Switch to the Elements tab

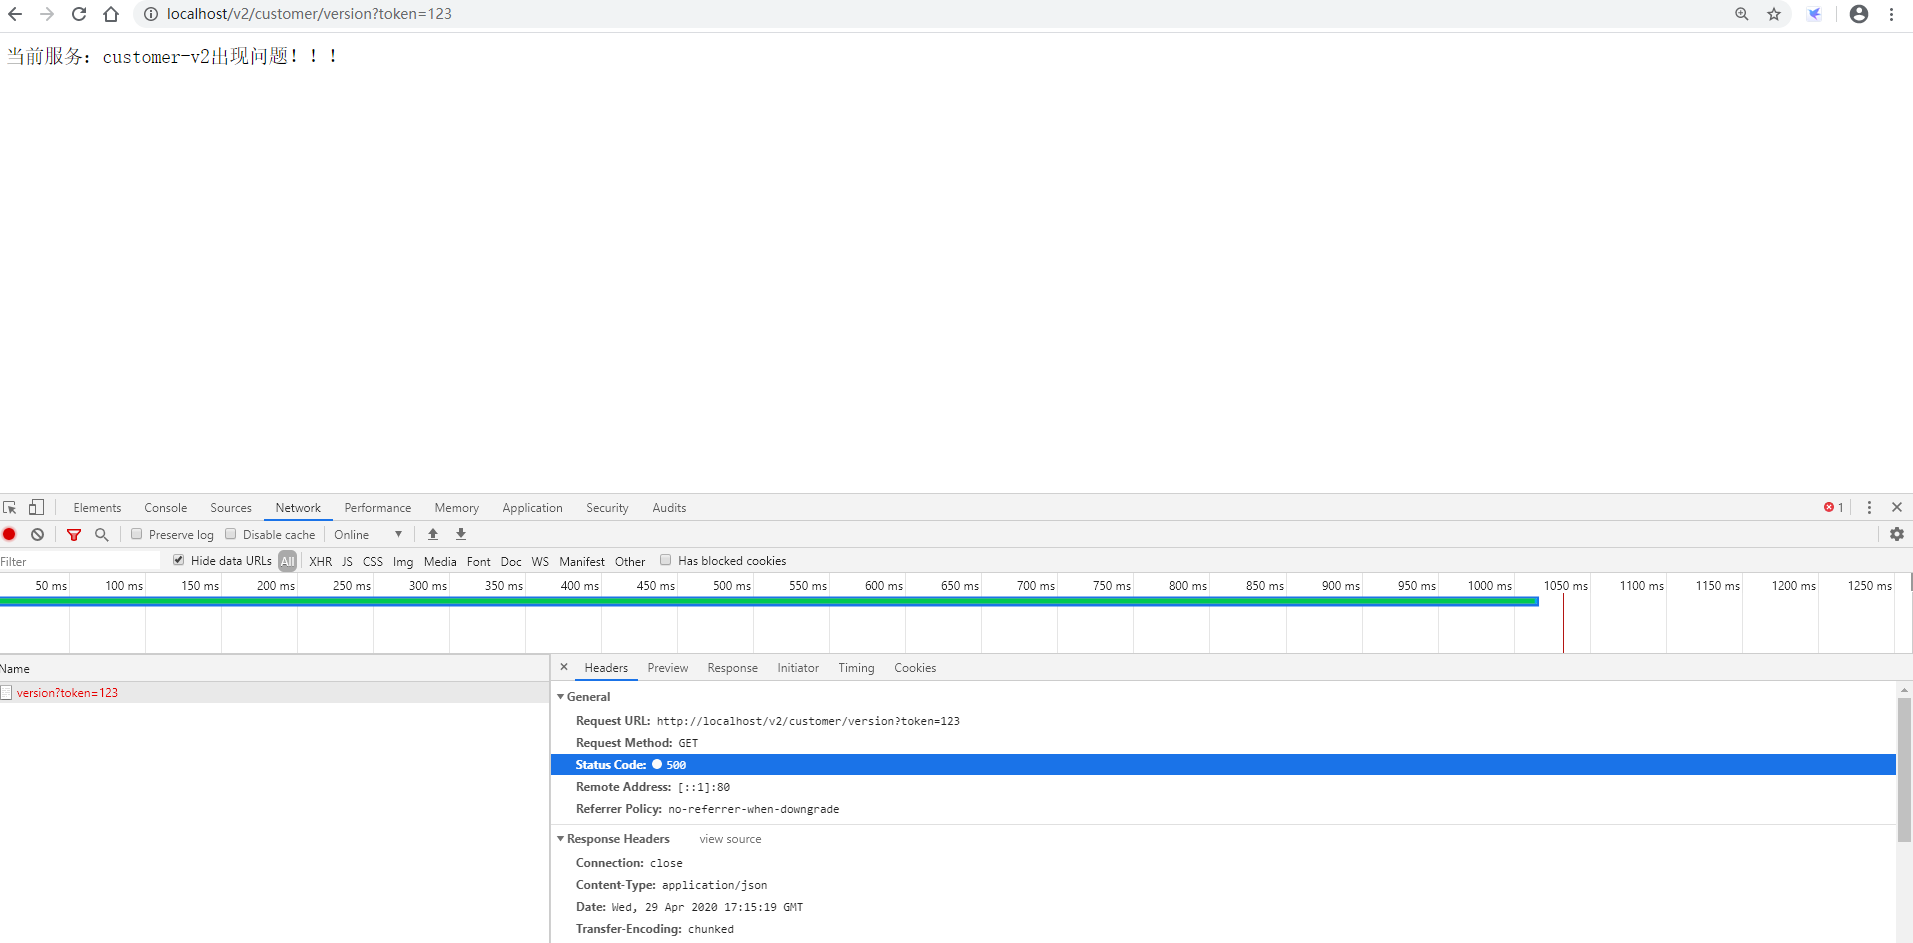pos(97,508)
